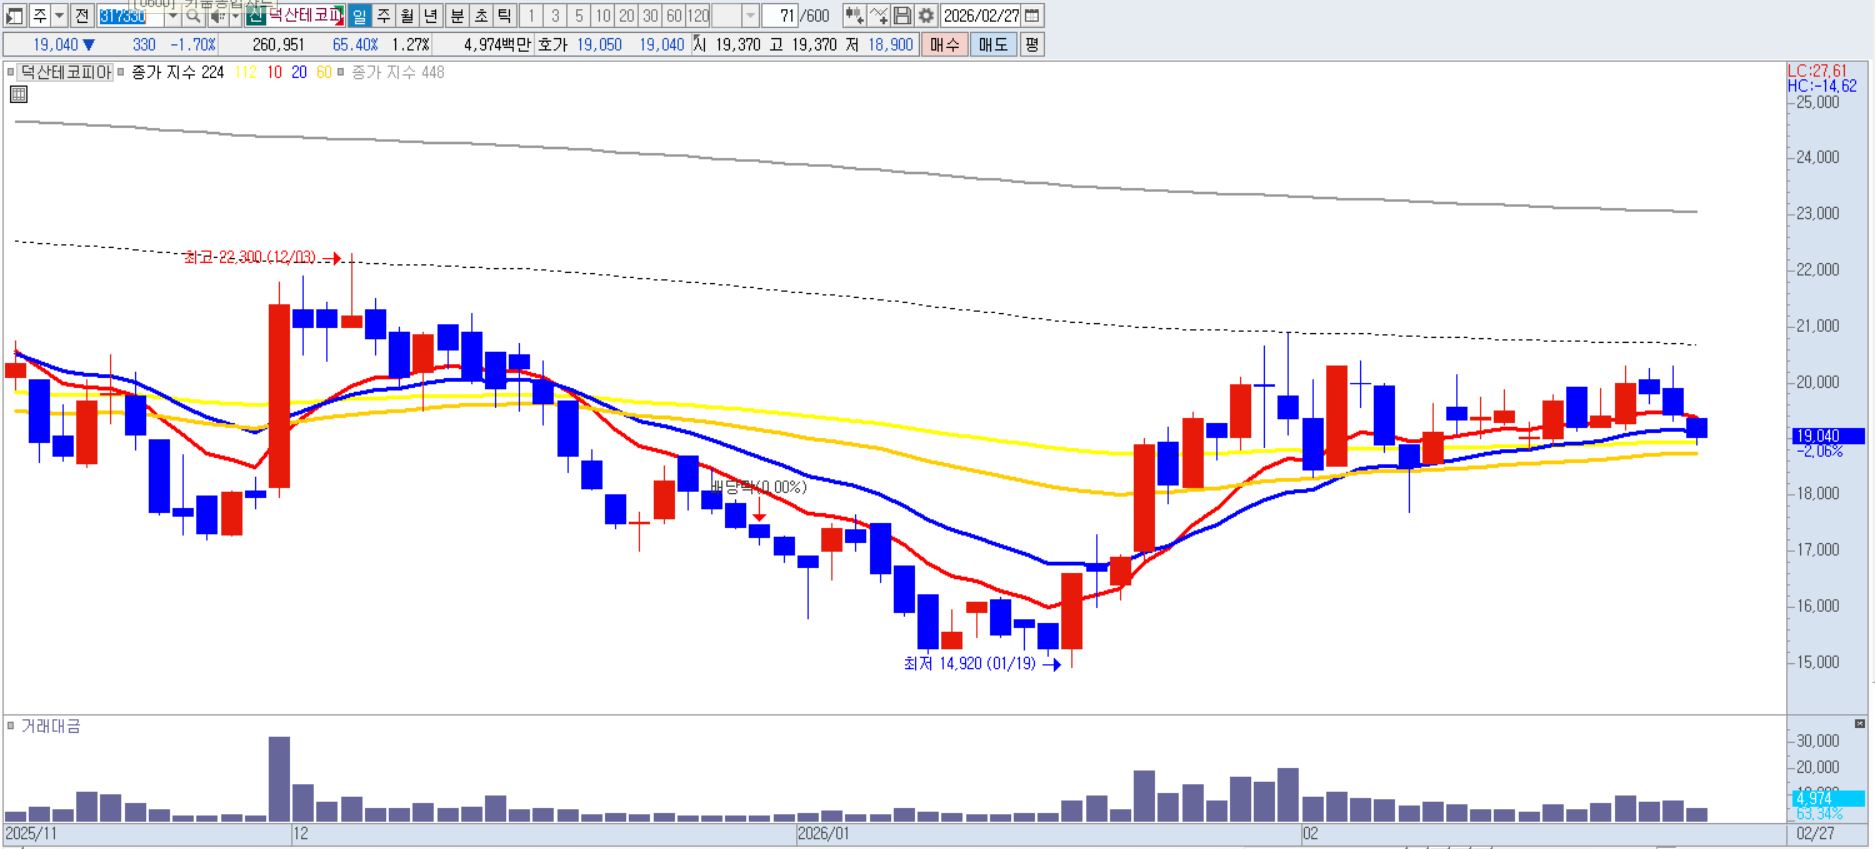Click the yellow 112 moving average label
The height and width of the screenshot is (849, 1875).
click(245, 73)
